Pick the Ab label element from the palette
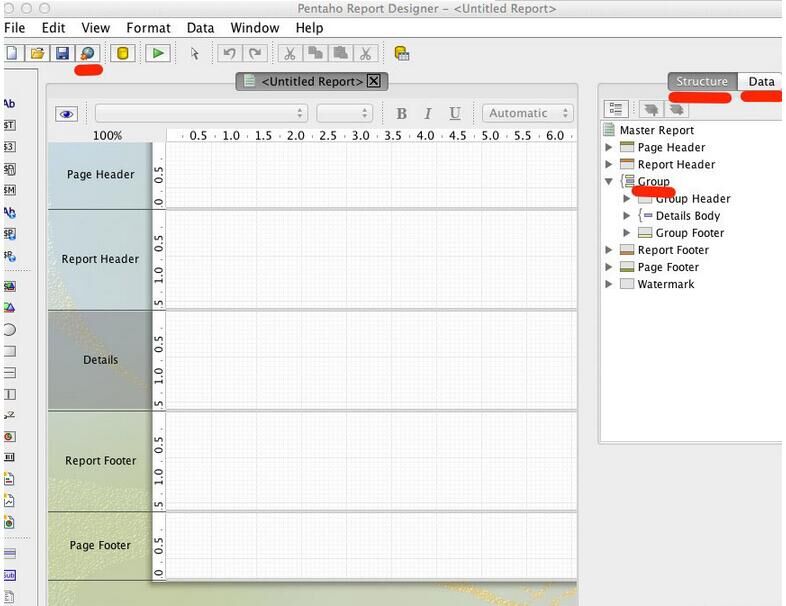 [x=9, y=104]
